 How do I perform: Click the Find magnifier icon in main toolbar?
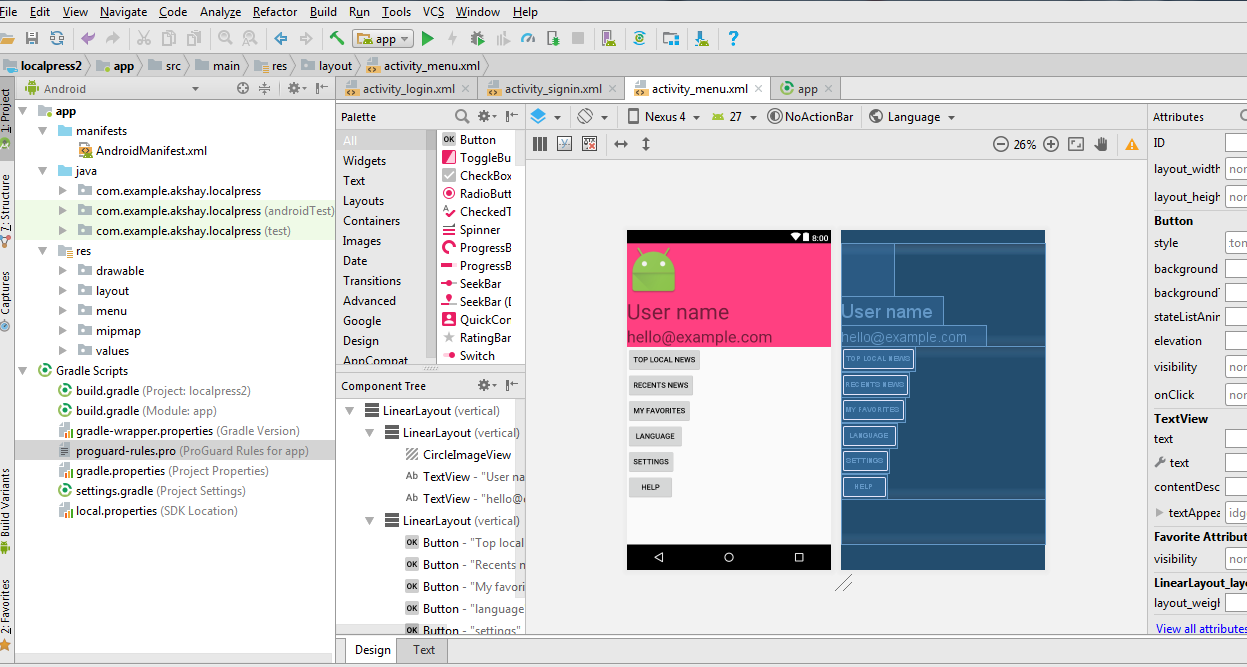click(x=224, y=39)
